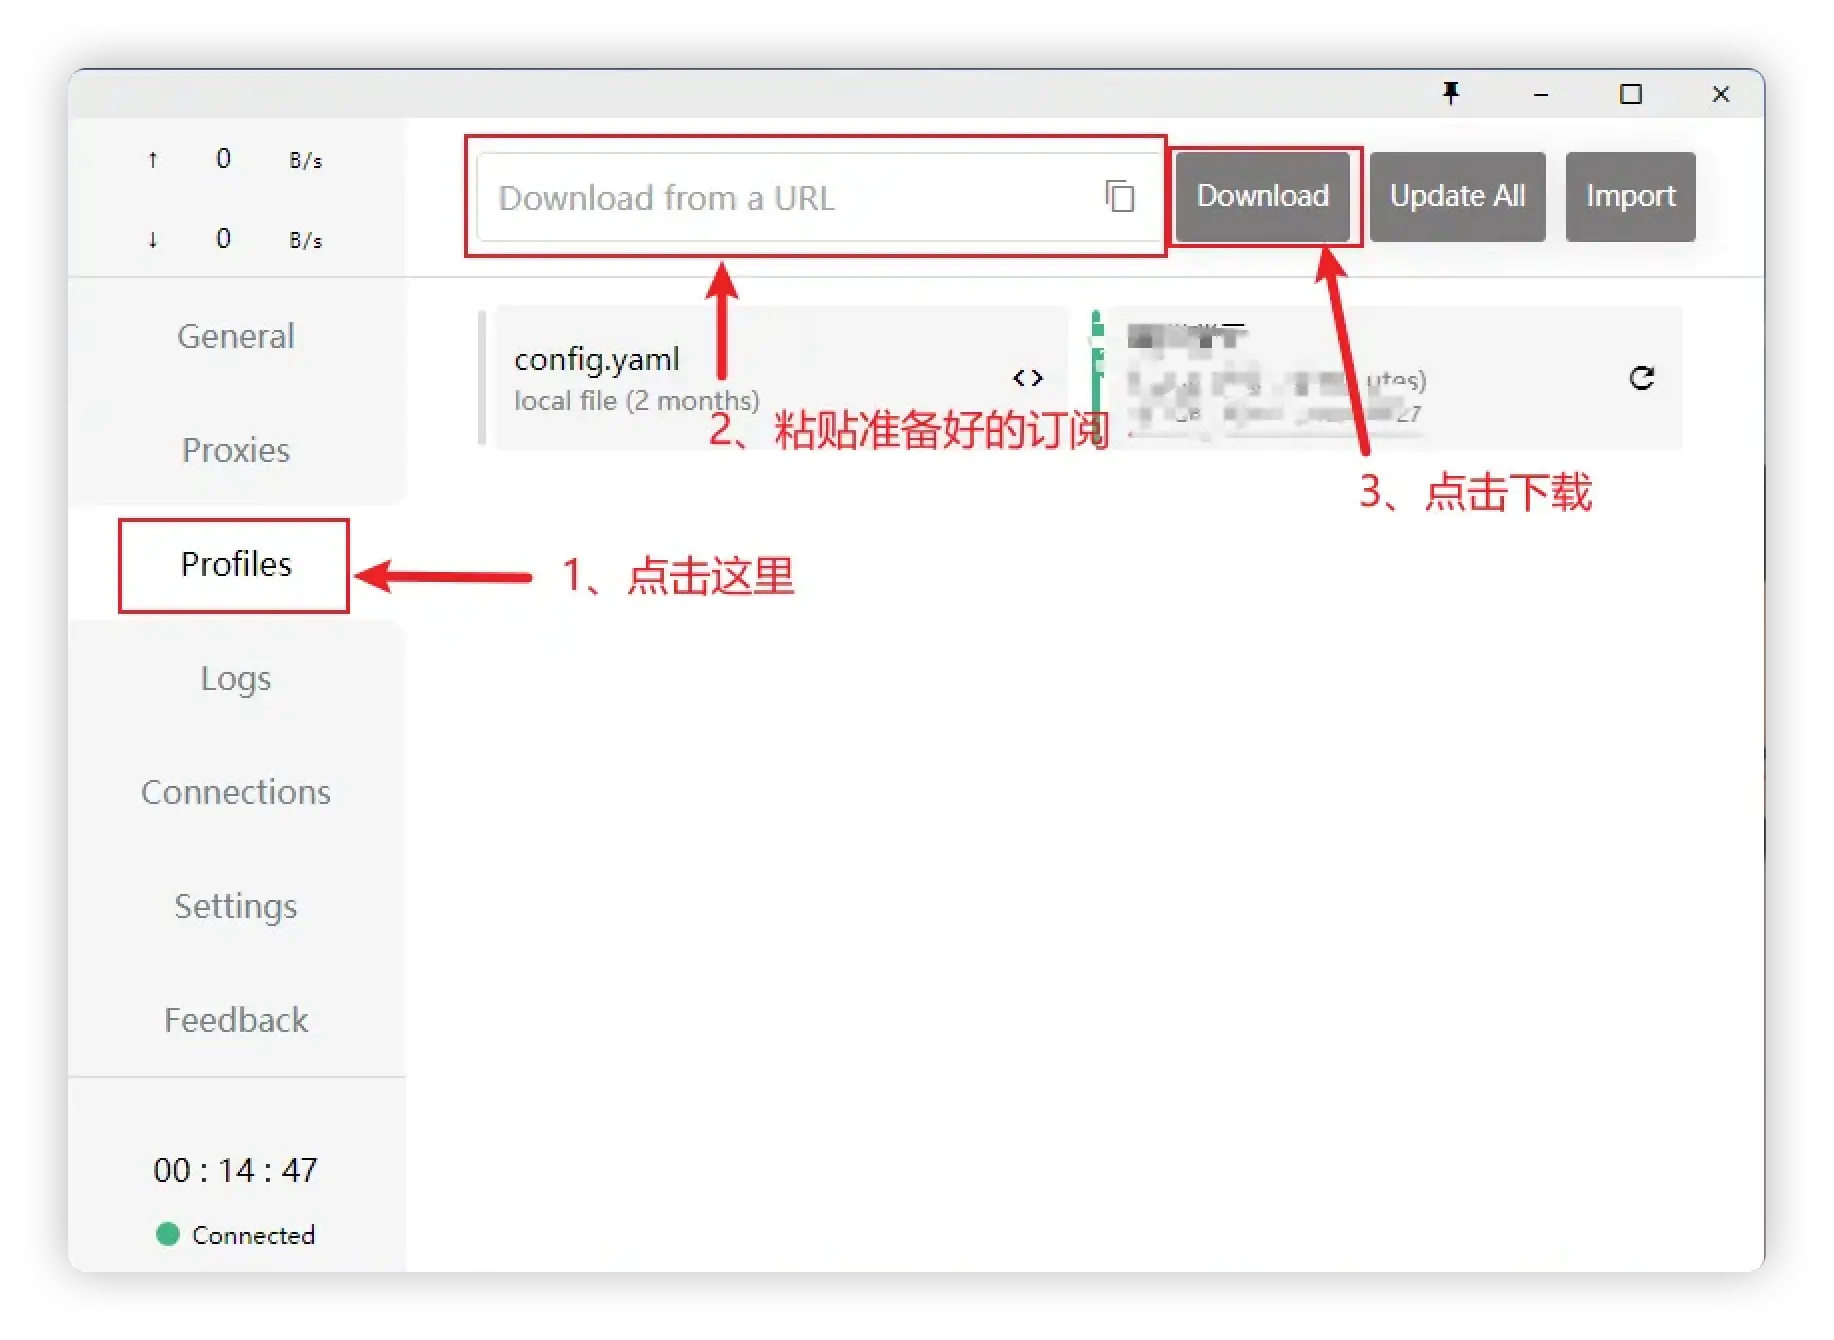Click Update All to refresh profiles
This screenshot has height=1340, width=1834.
point(1457,196)
